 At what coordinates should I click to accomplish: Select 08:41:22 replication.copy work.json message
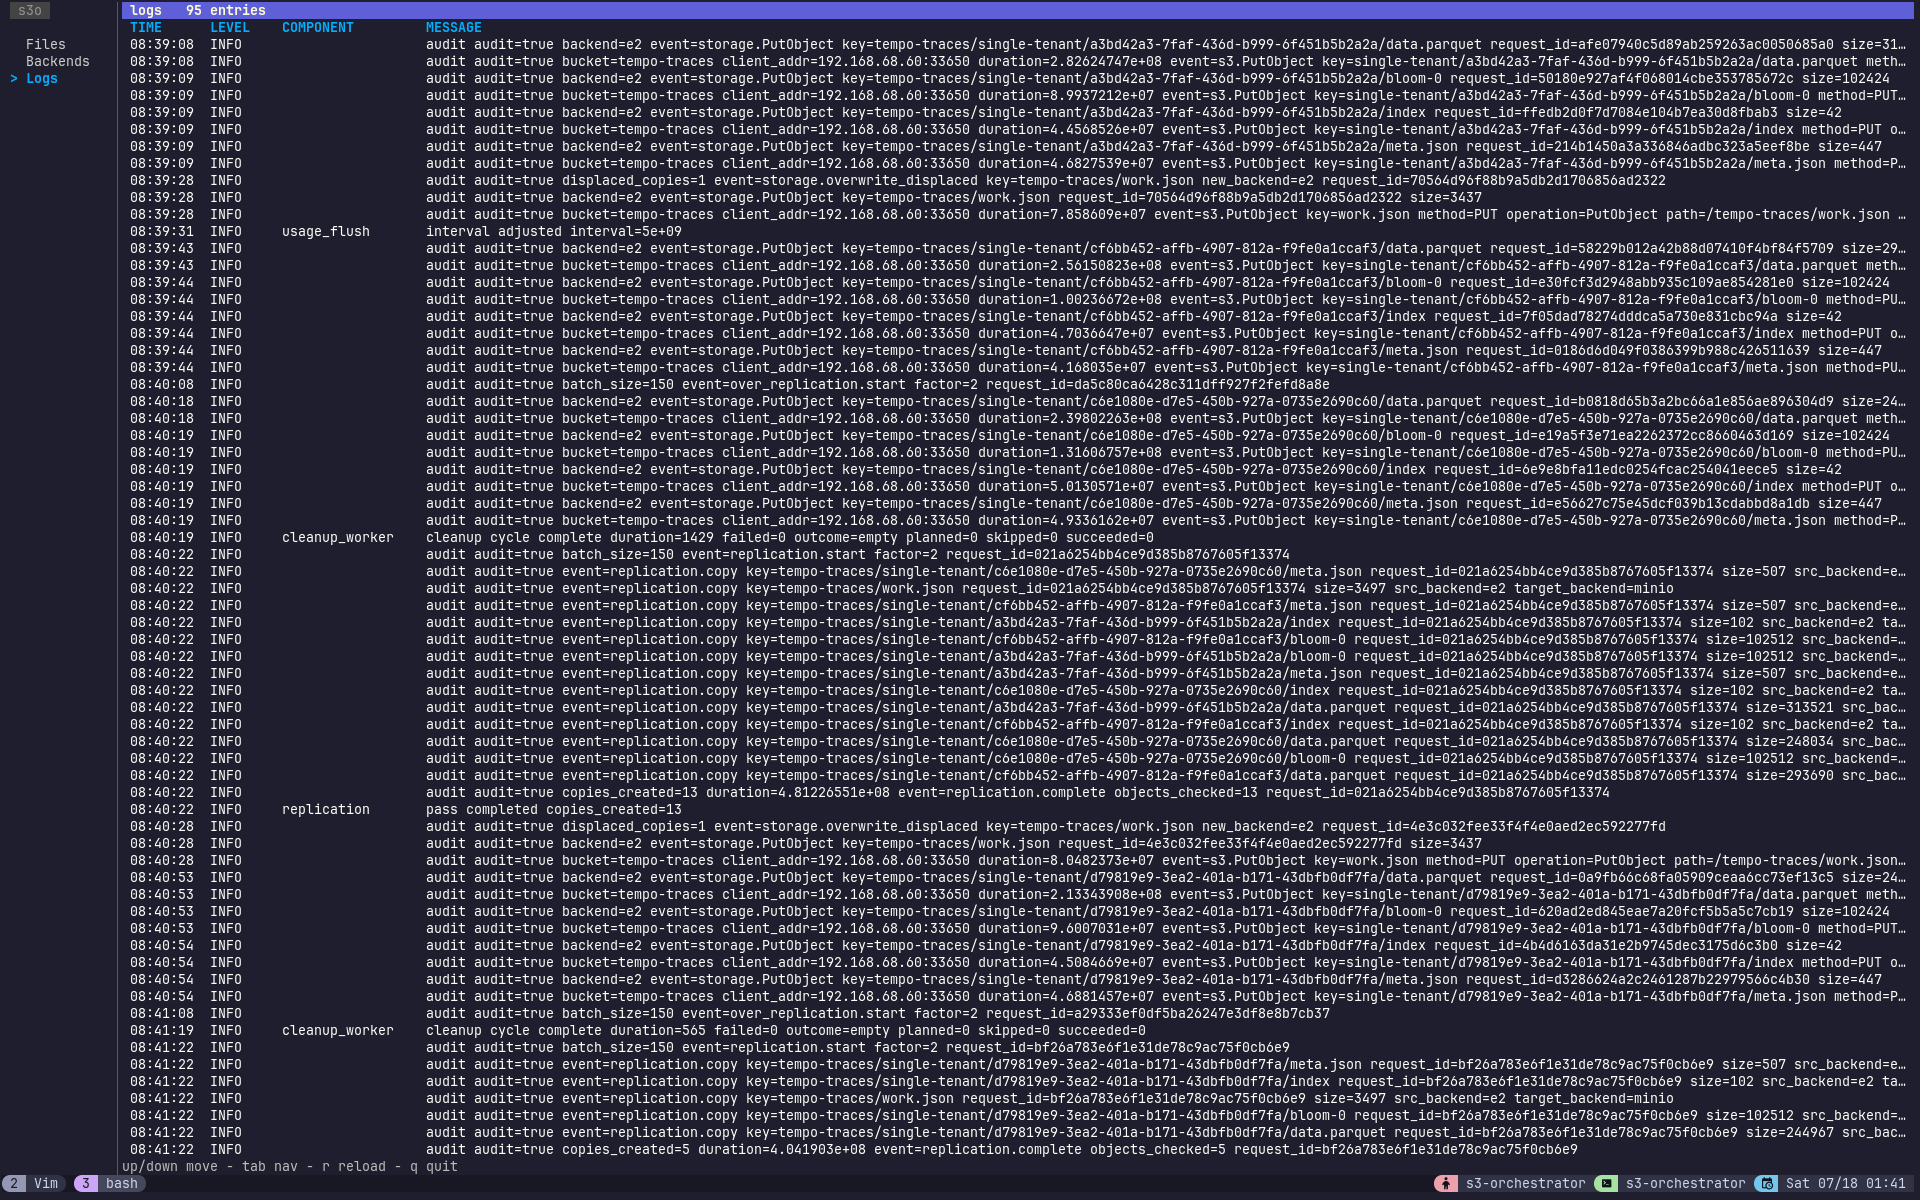1050,1099
